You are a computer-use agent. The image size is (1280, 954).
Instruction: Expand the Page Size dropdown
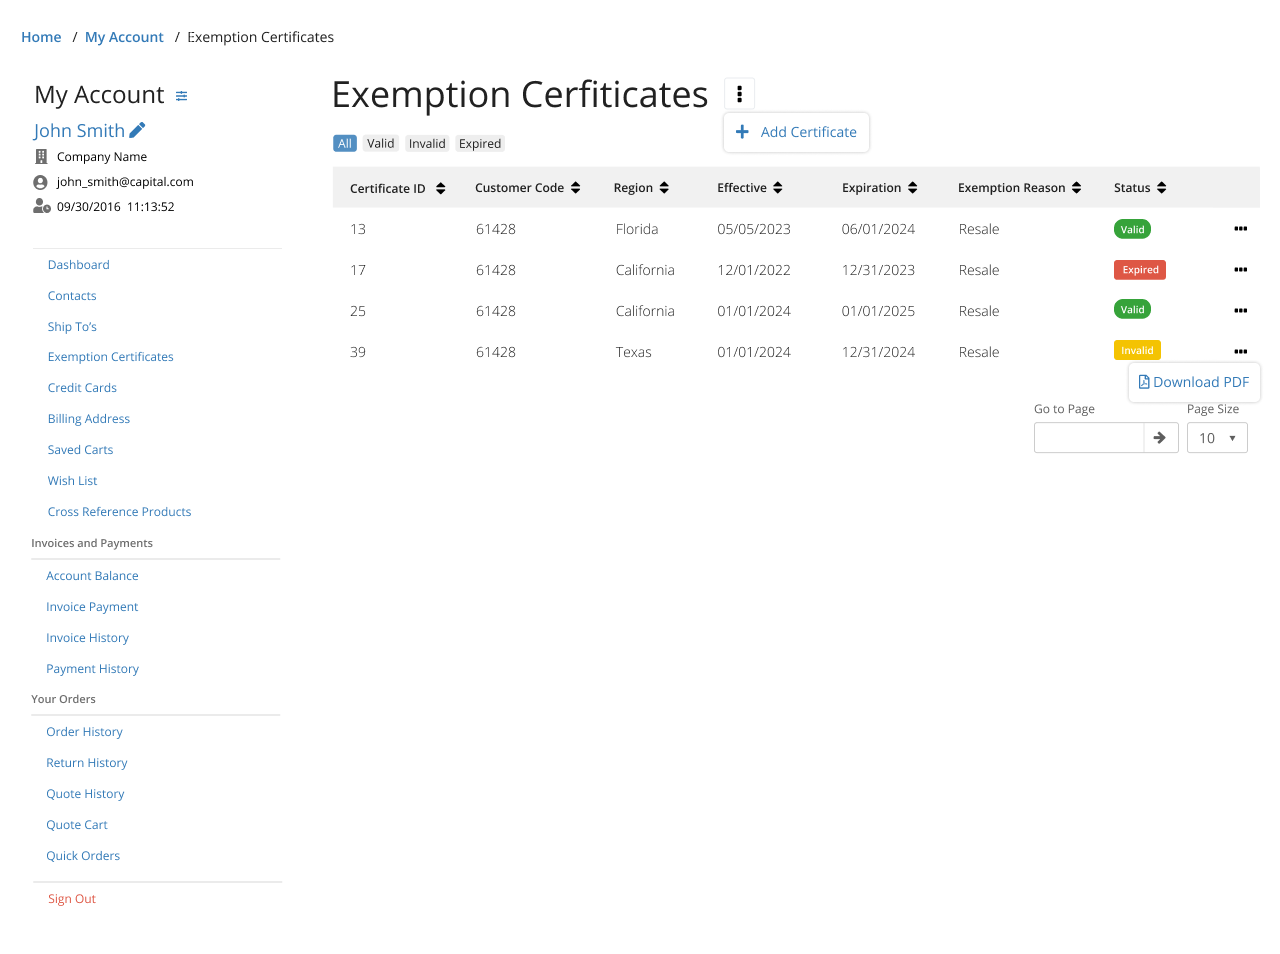pyautogui.click(x=1216, y=438)
